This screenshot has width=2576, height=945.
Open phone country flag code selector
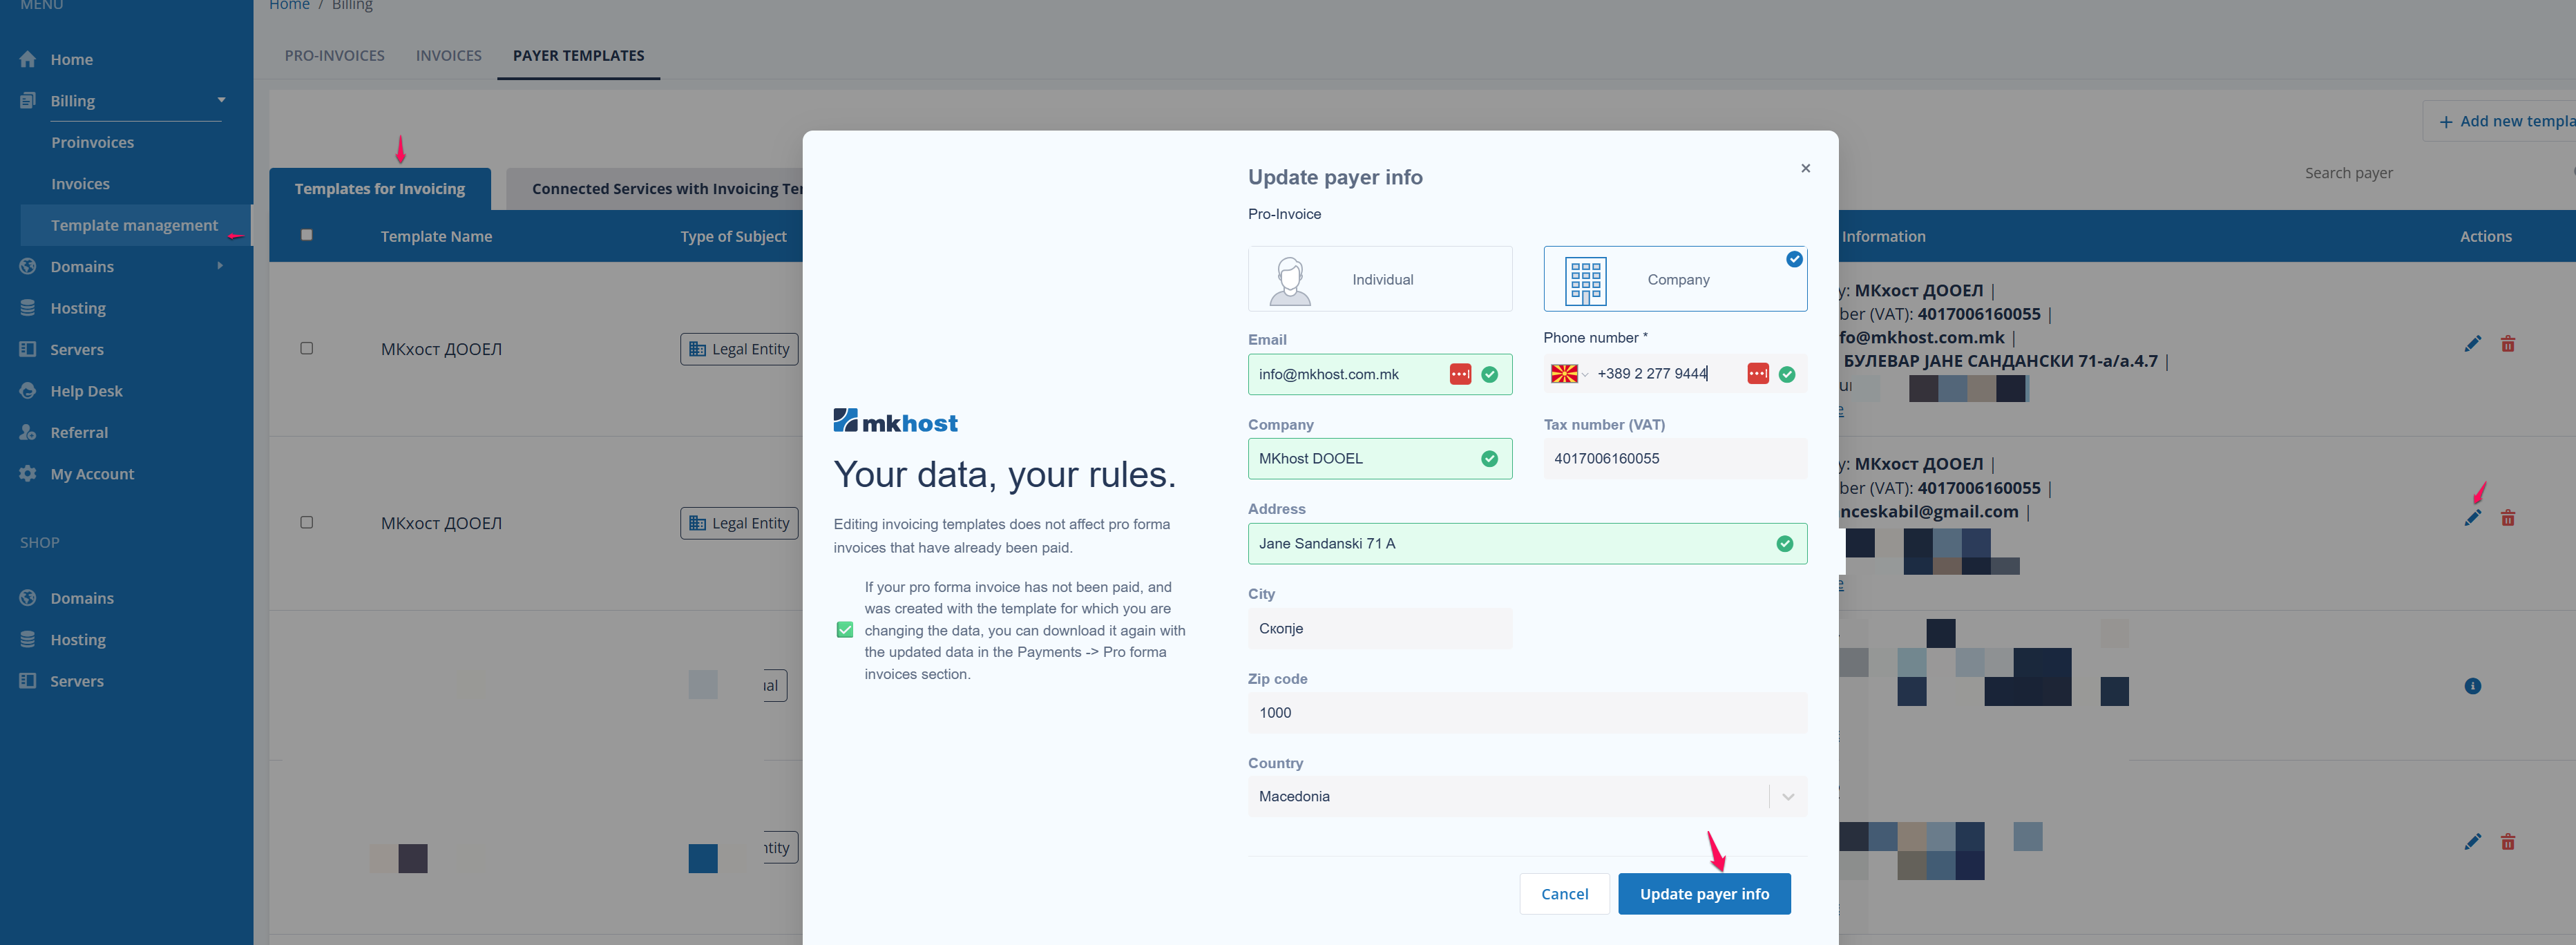point(1568,374)
